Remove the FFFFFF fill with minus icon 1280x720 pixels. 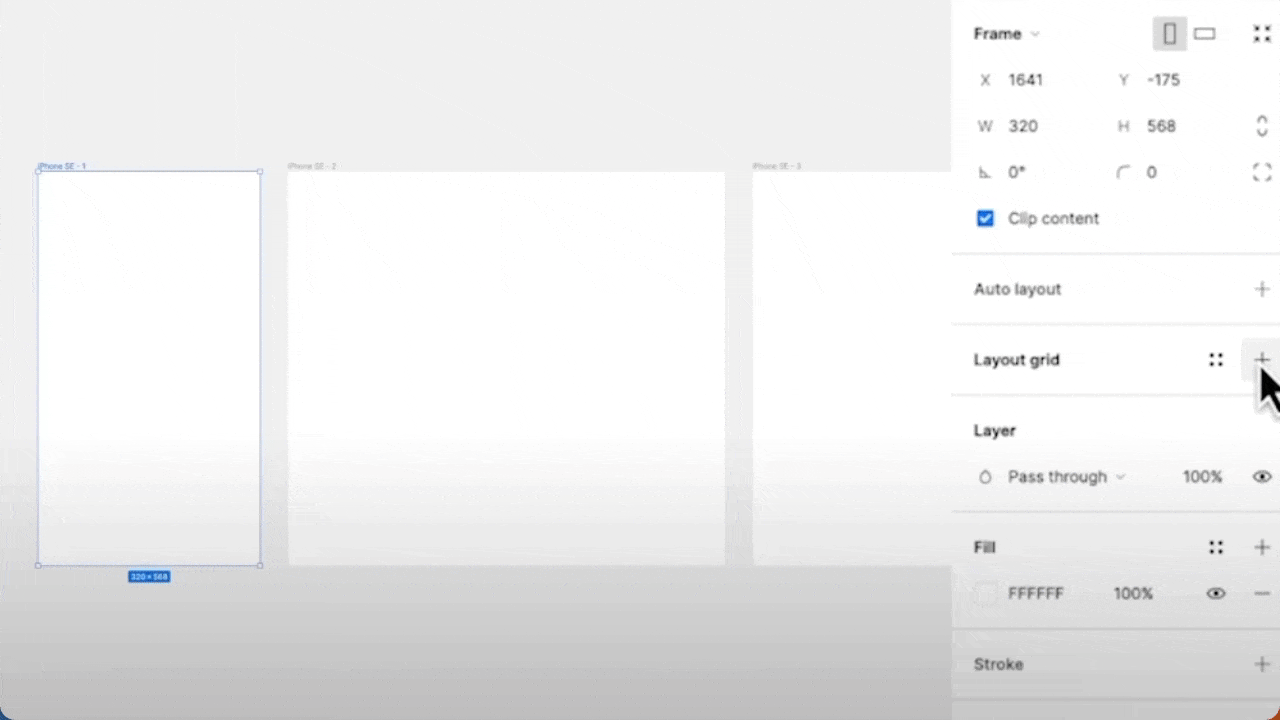1261,593
